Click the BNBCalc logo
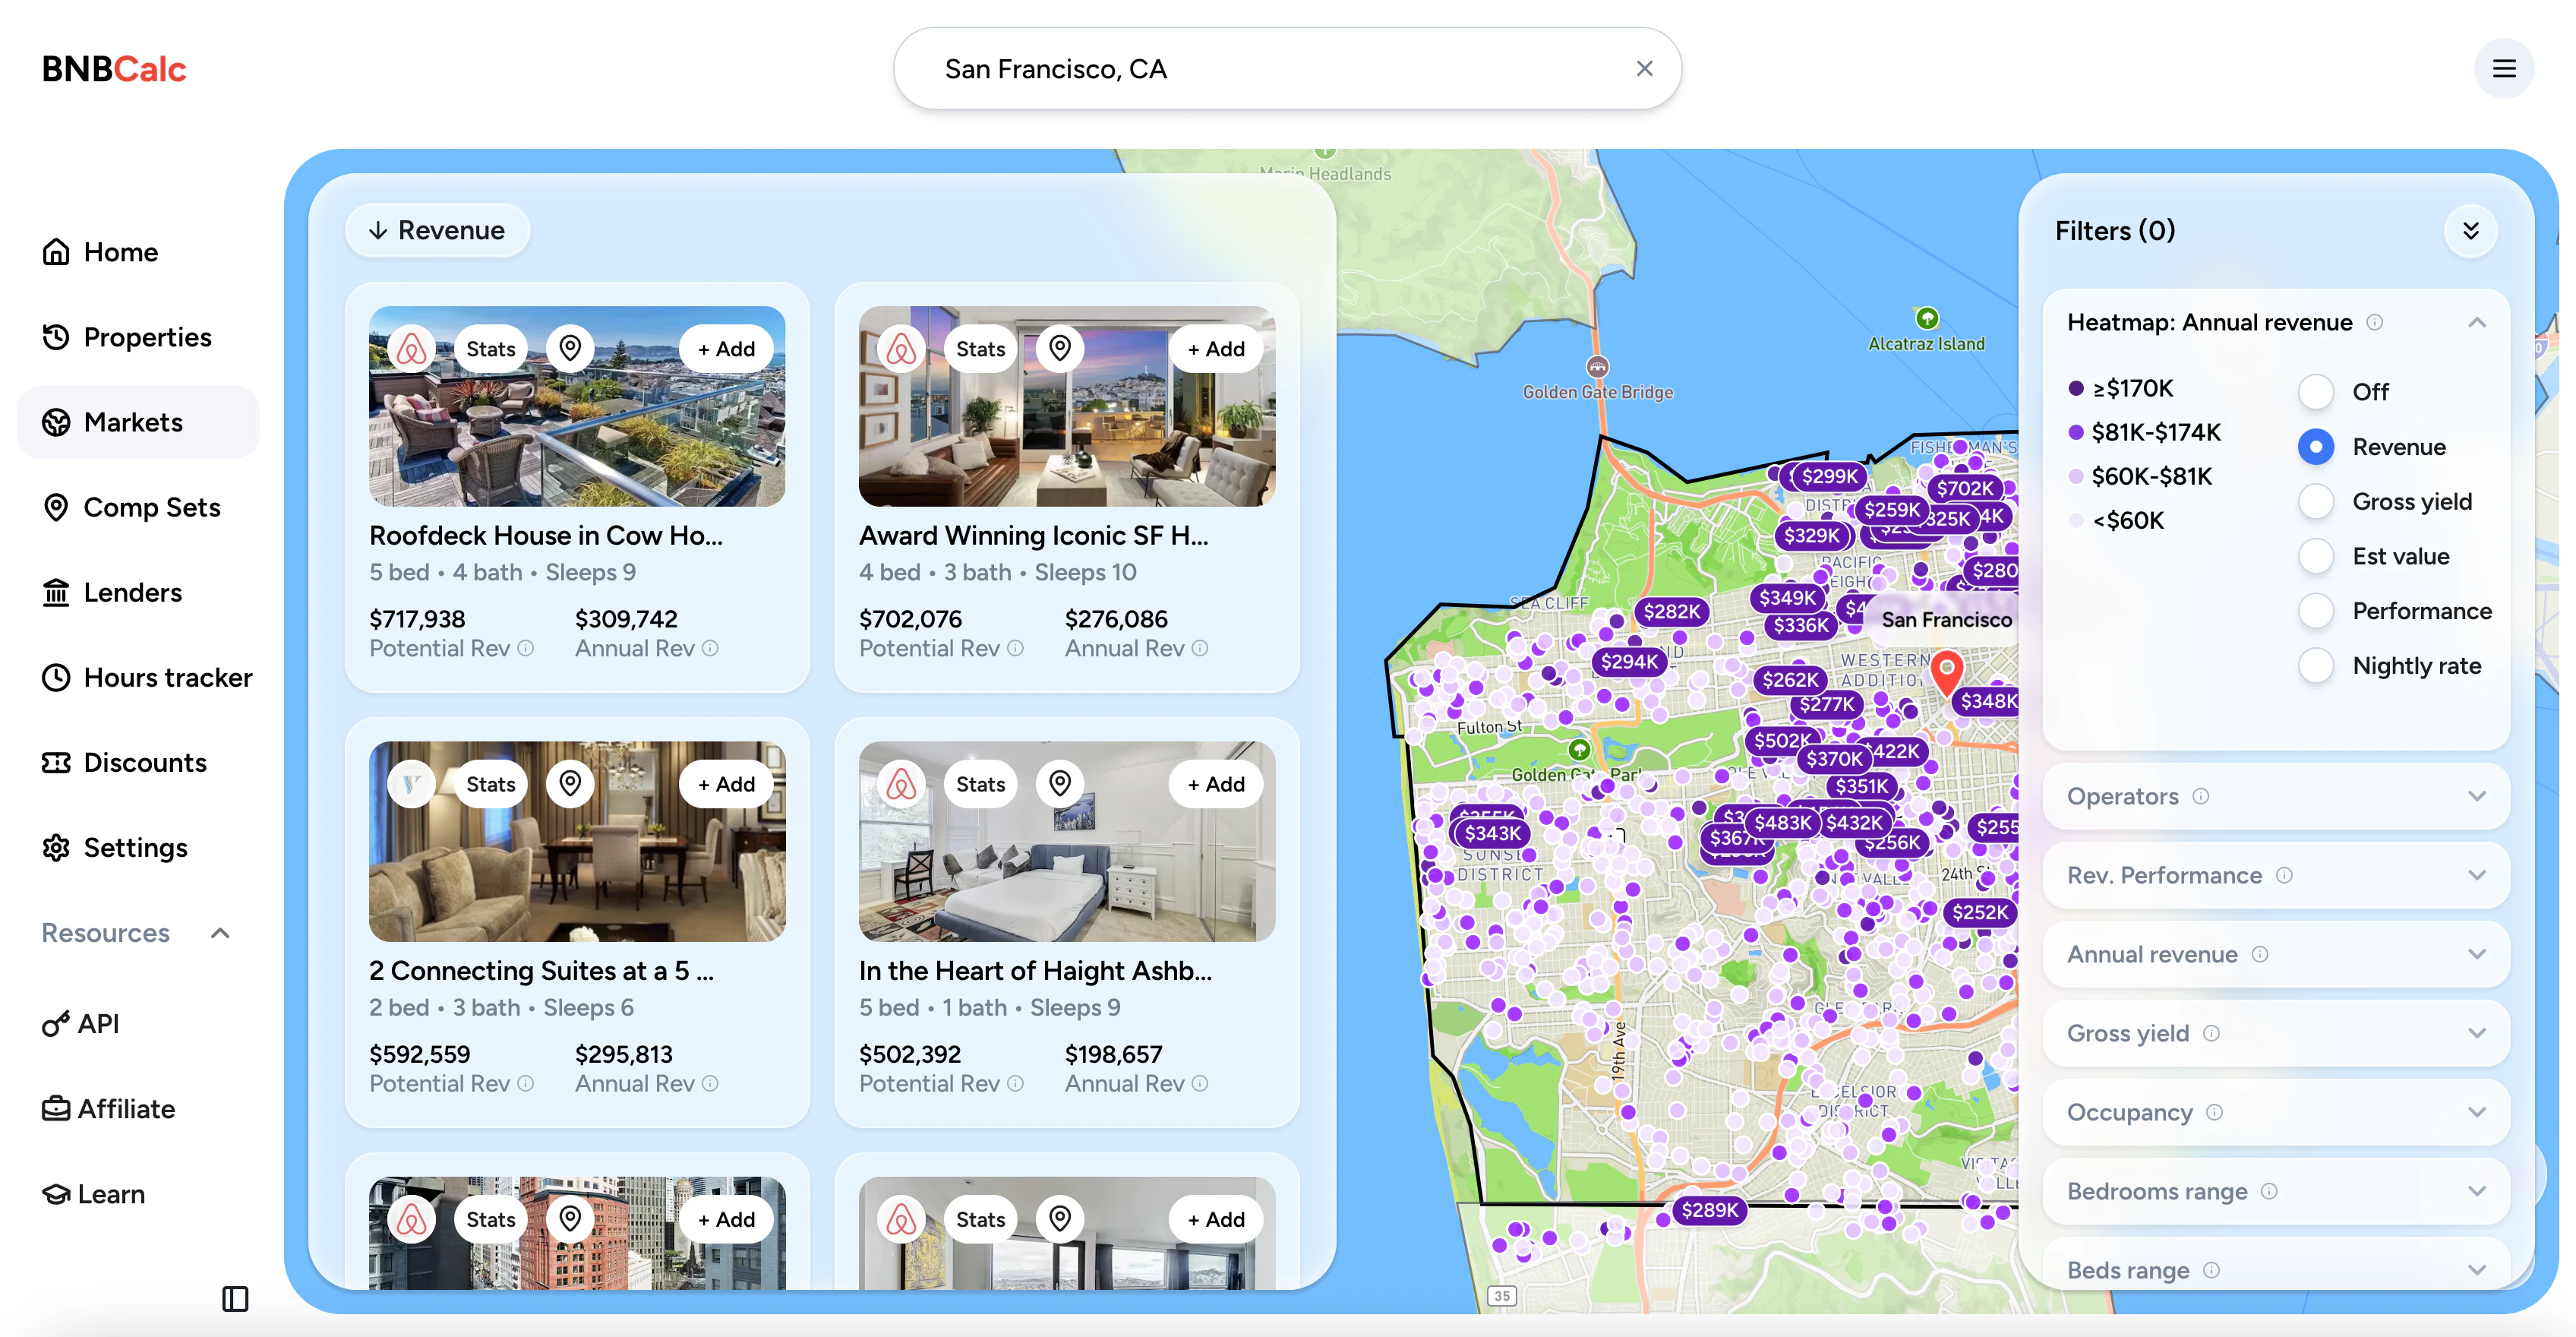 pos(114,69)
